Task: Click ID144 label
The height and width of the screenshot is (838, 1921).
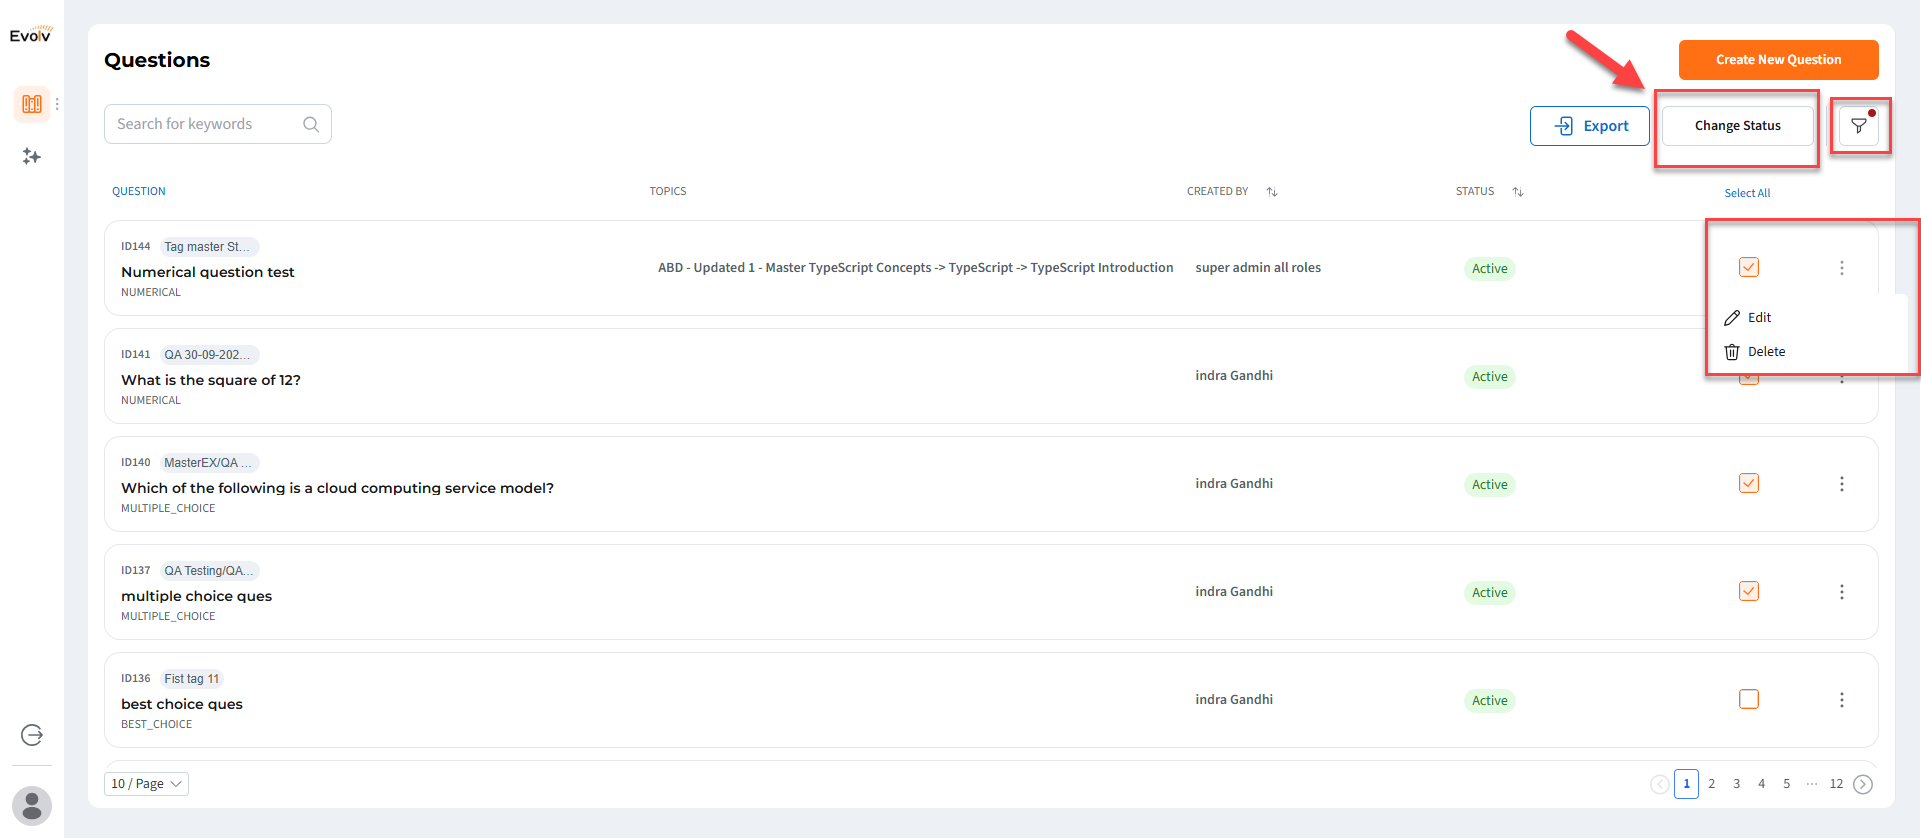Action: click(136, 247)
